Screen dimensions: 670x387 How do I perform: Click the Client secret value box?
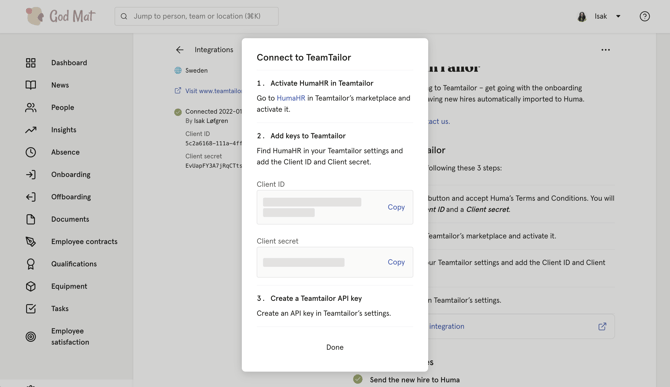tap(335, 262)
